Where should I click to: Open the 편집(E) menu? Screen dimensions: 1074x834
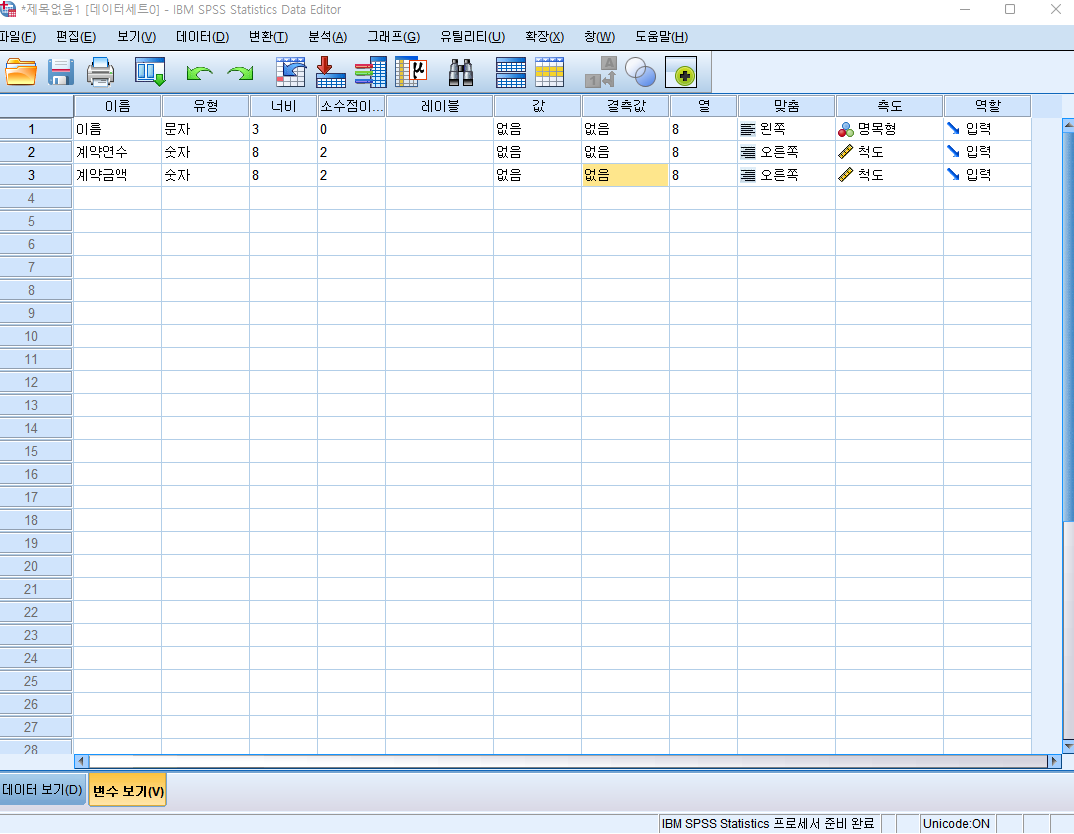click(x=76, y=37)
